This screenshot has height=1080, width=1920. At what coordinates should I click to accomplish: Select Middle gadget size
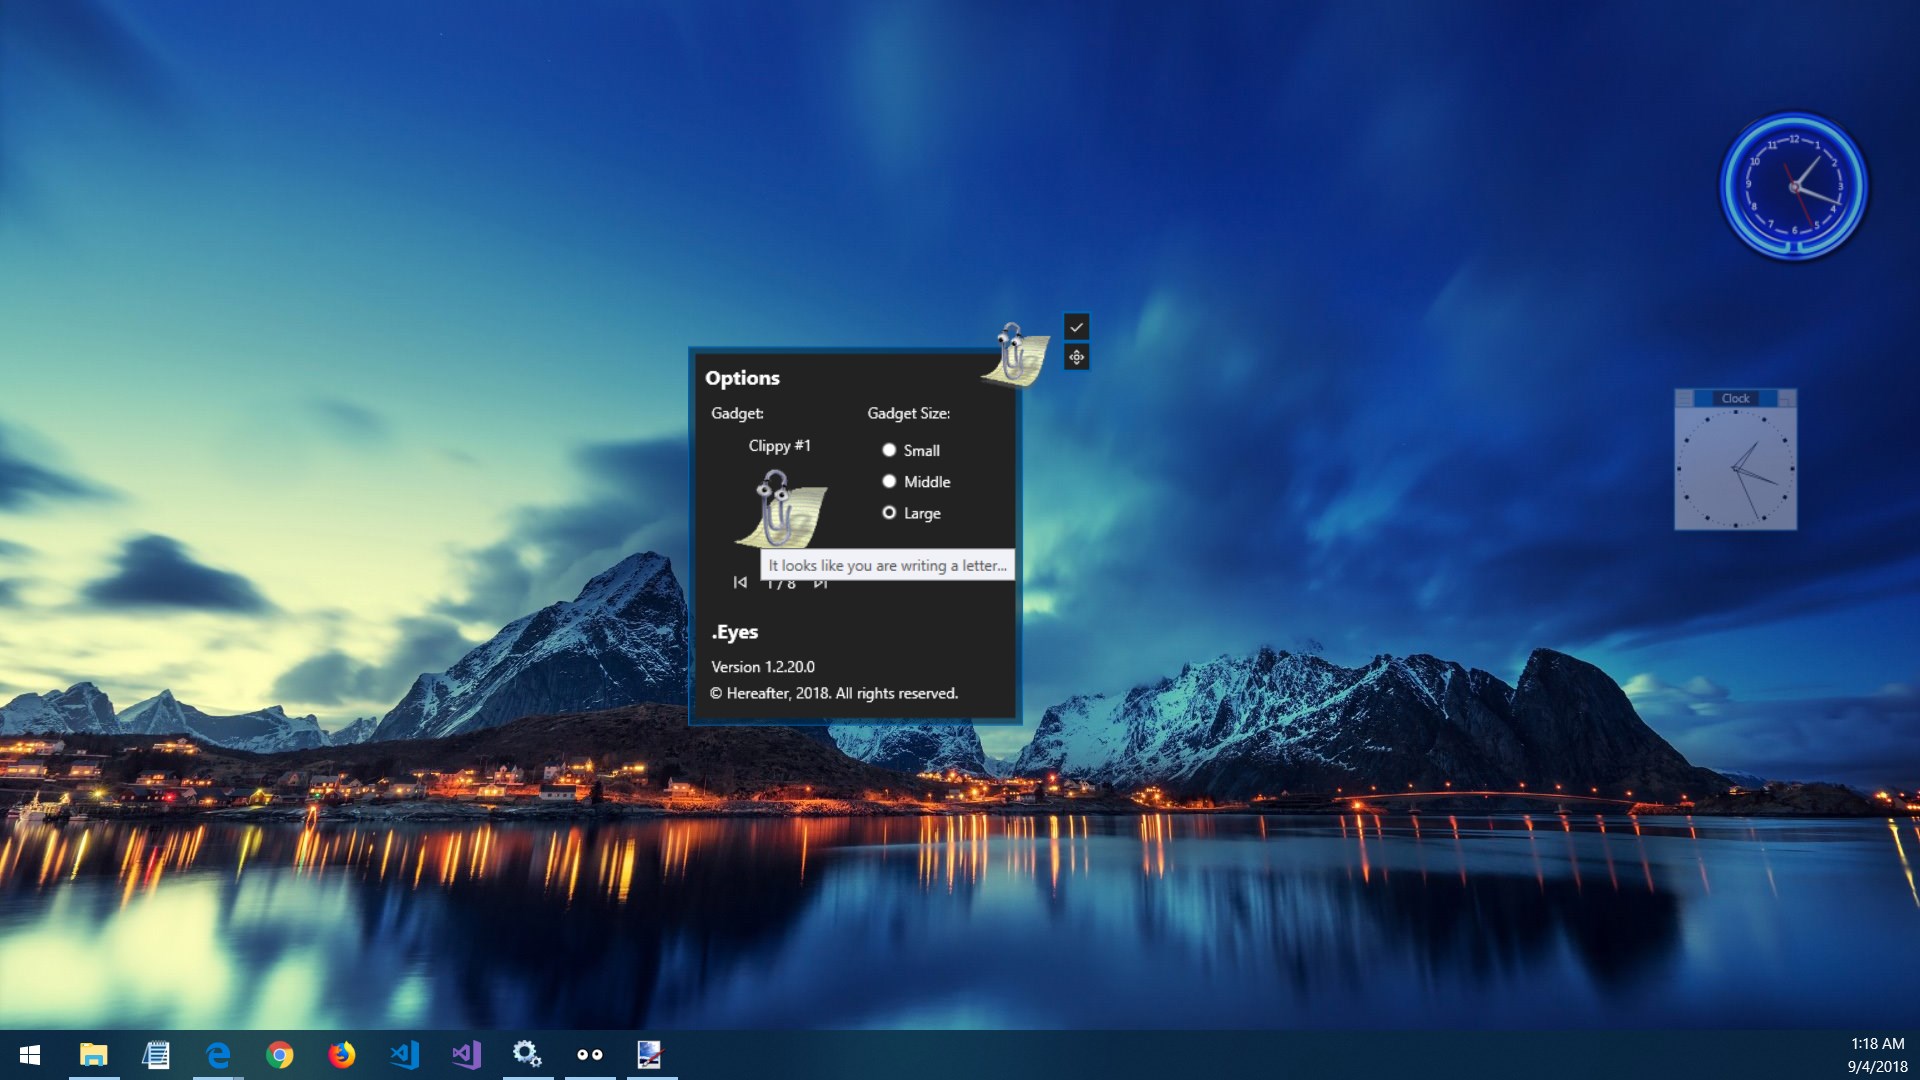point(889,481)
